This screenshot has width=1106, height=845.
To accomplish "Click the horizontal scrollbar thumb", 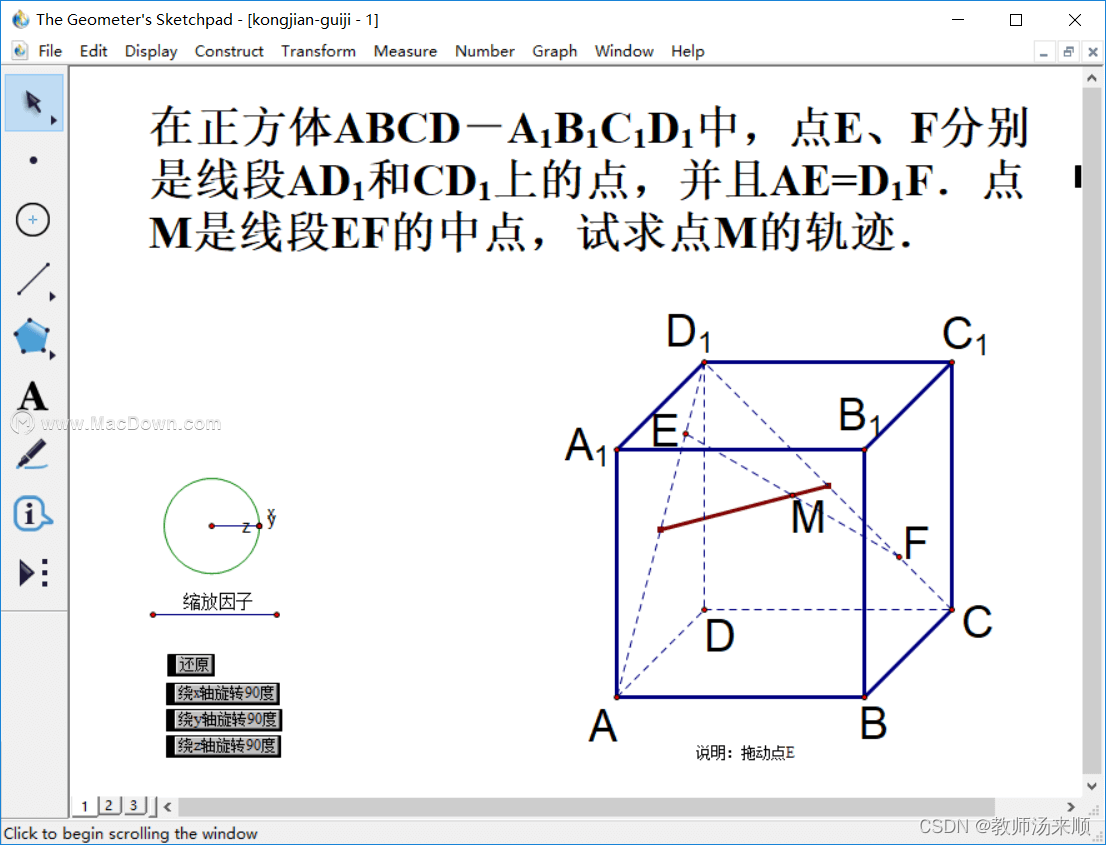I will [586, 806].
